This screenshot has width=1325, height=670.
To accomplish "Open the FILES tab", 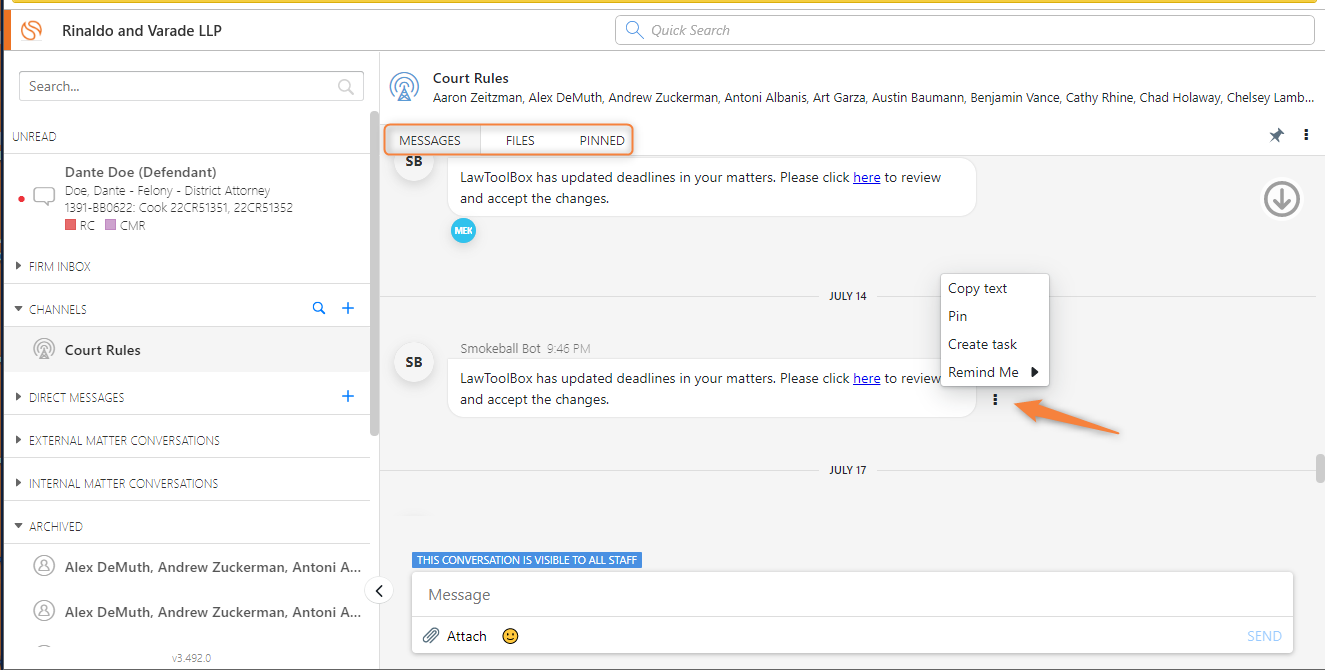I will click(520, 140).
